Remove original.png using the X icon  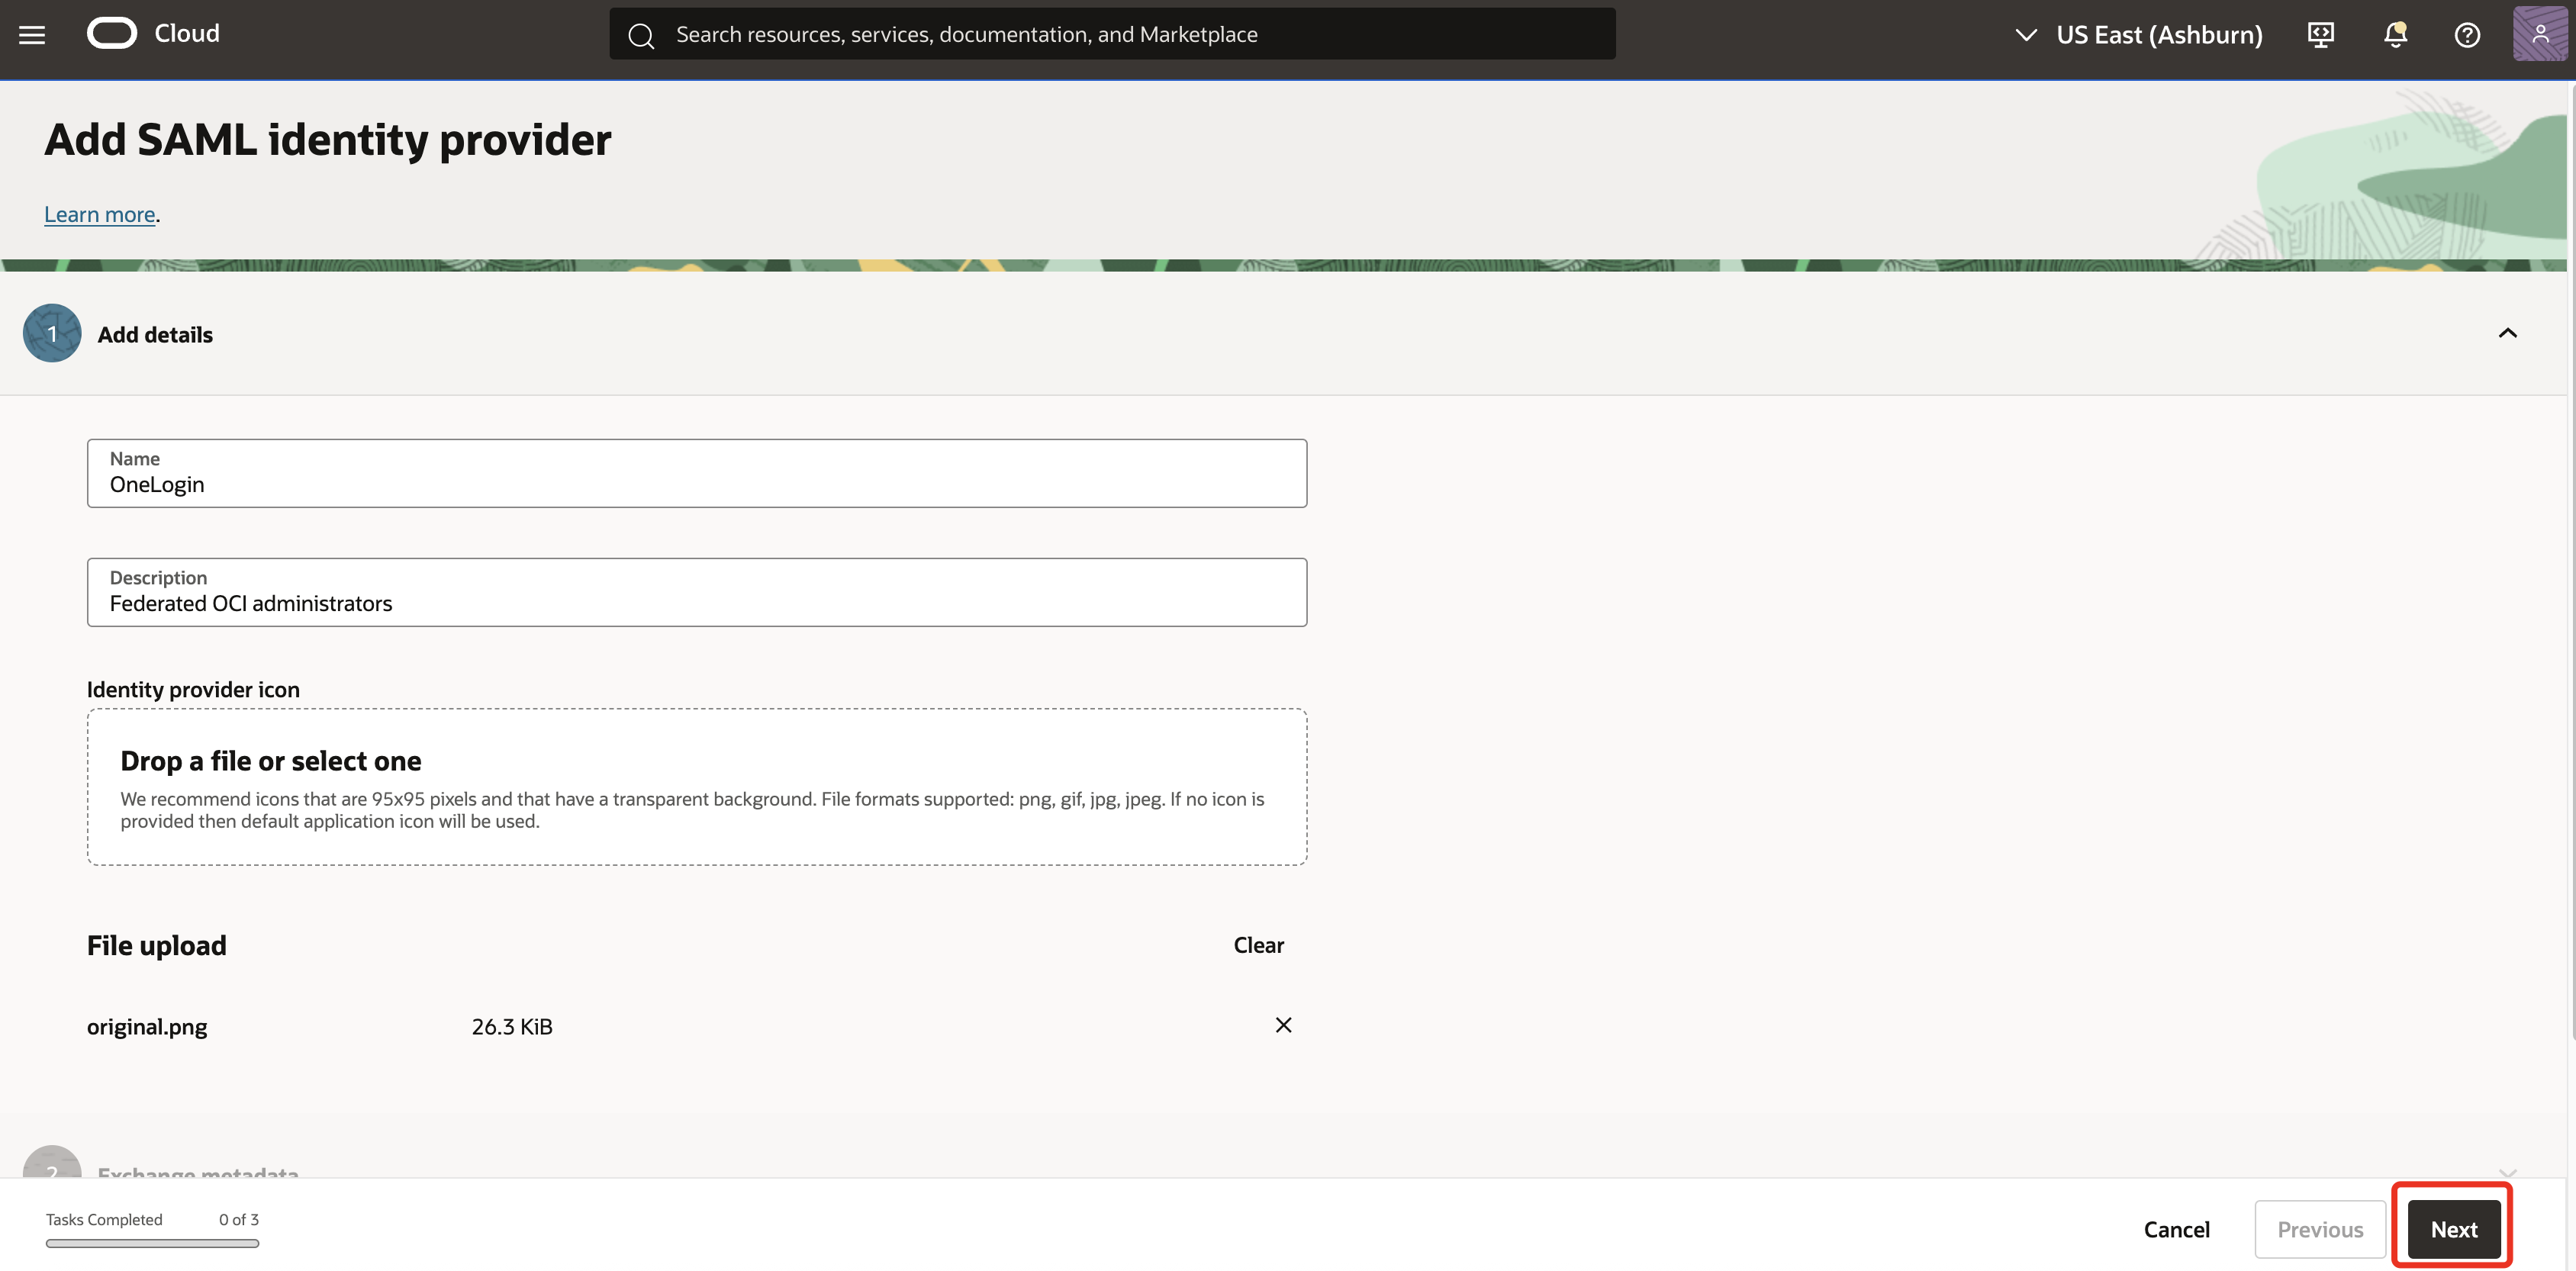click(x=1284, y=1025)
